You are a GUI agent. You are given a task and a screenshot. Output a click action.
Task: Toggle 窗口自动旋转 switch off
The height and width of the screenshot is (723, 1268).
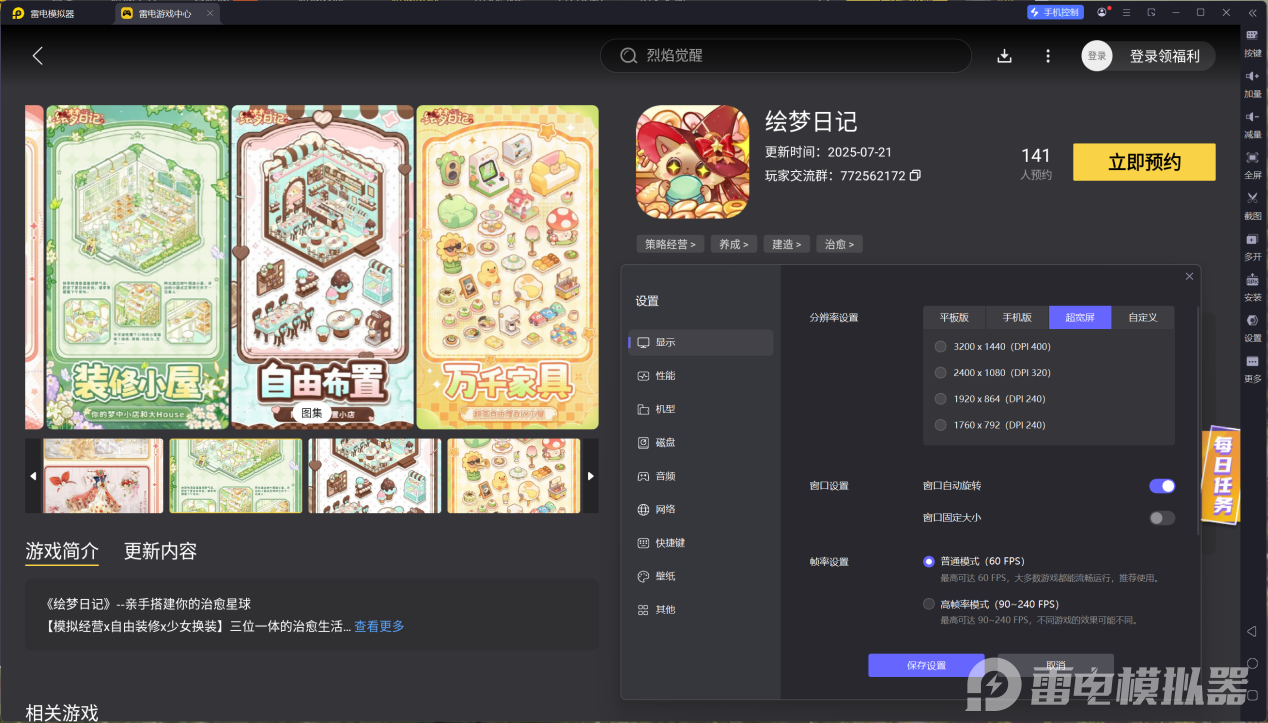(1162, 486)
